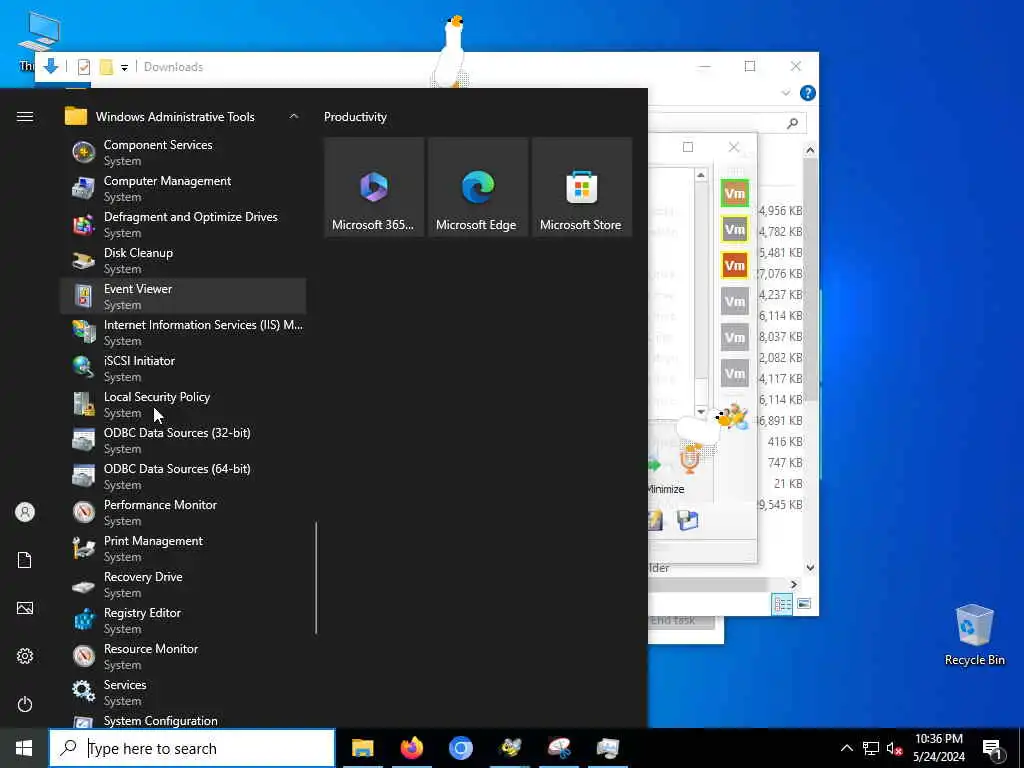
Task: Select the 4,956 KB file size entry
Action: (x=780, y=211)
